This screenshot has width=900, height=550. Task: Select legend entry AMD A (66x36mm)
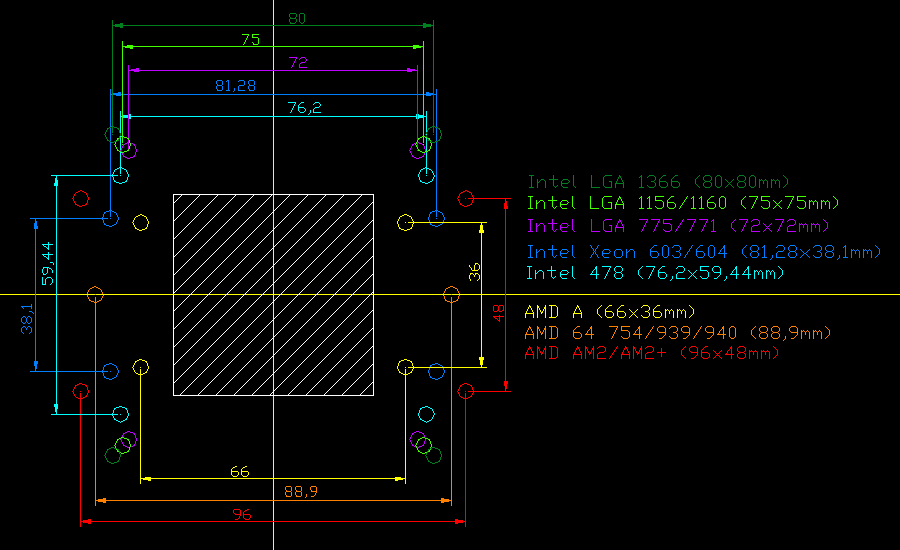(x=610, y=312)
